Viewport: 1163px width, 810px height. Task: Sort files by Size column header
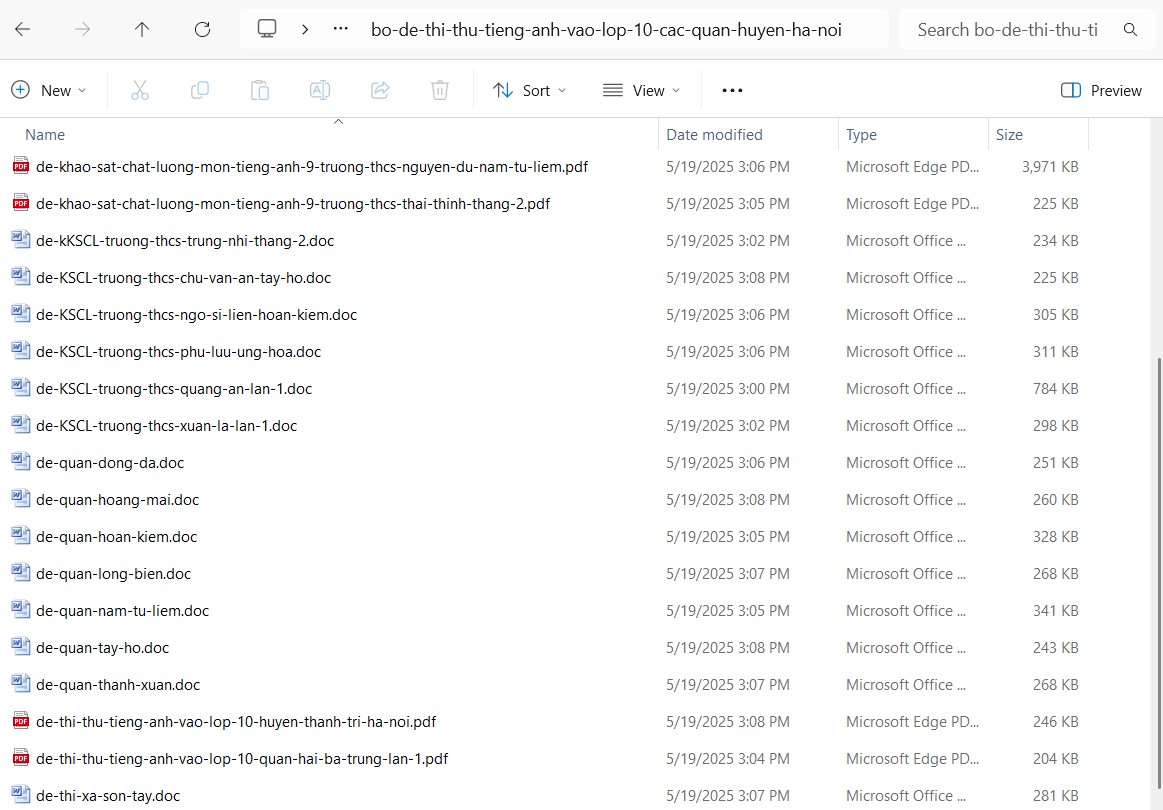(x=1009, y=135)
